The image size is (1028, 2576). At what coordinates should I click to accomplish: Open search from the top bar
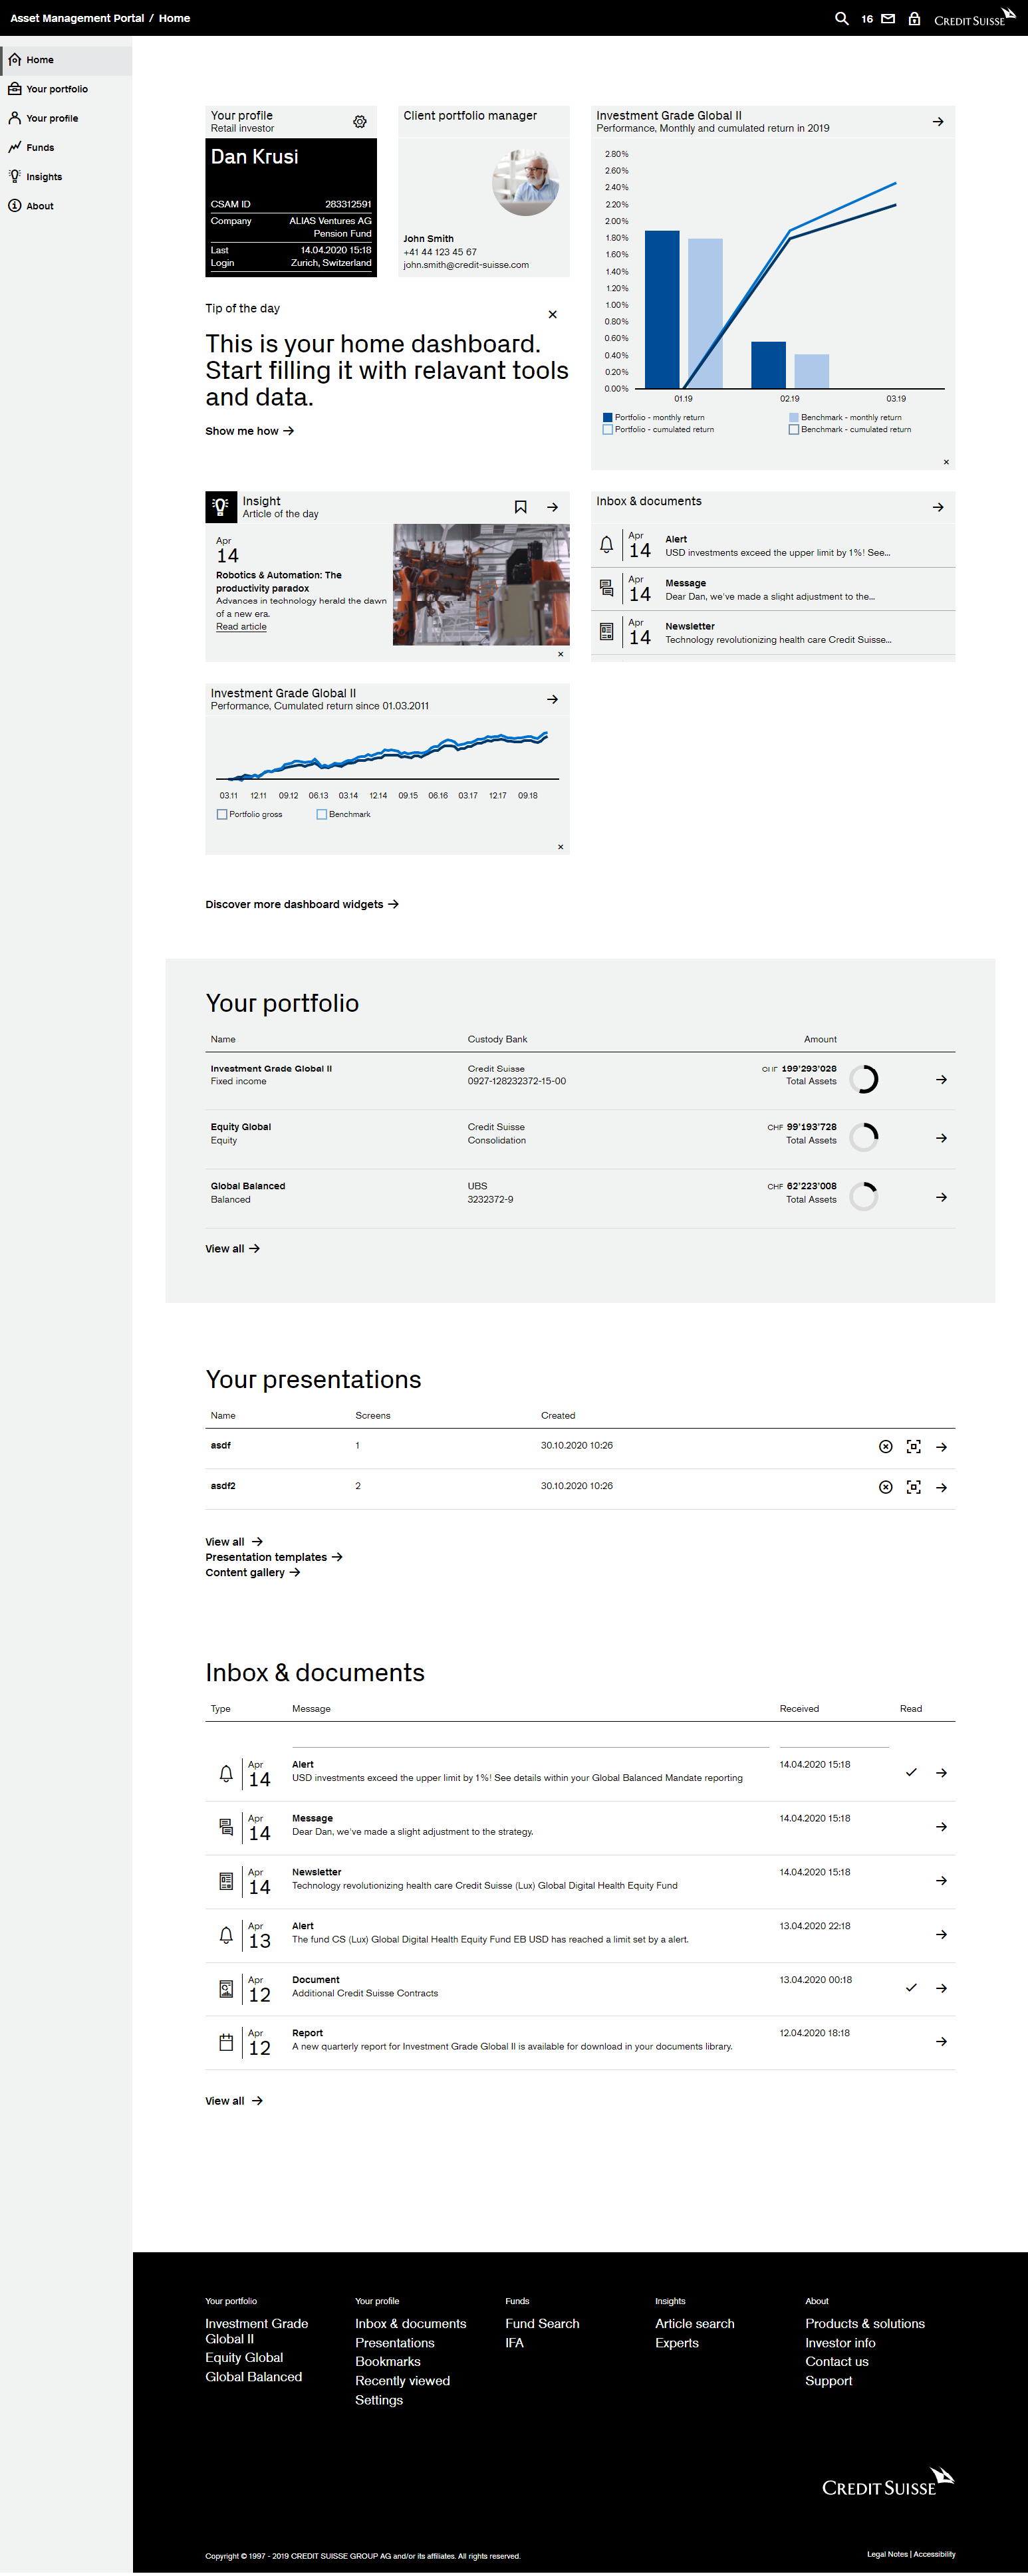(841, 18)
